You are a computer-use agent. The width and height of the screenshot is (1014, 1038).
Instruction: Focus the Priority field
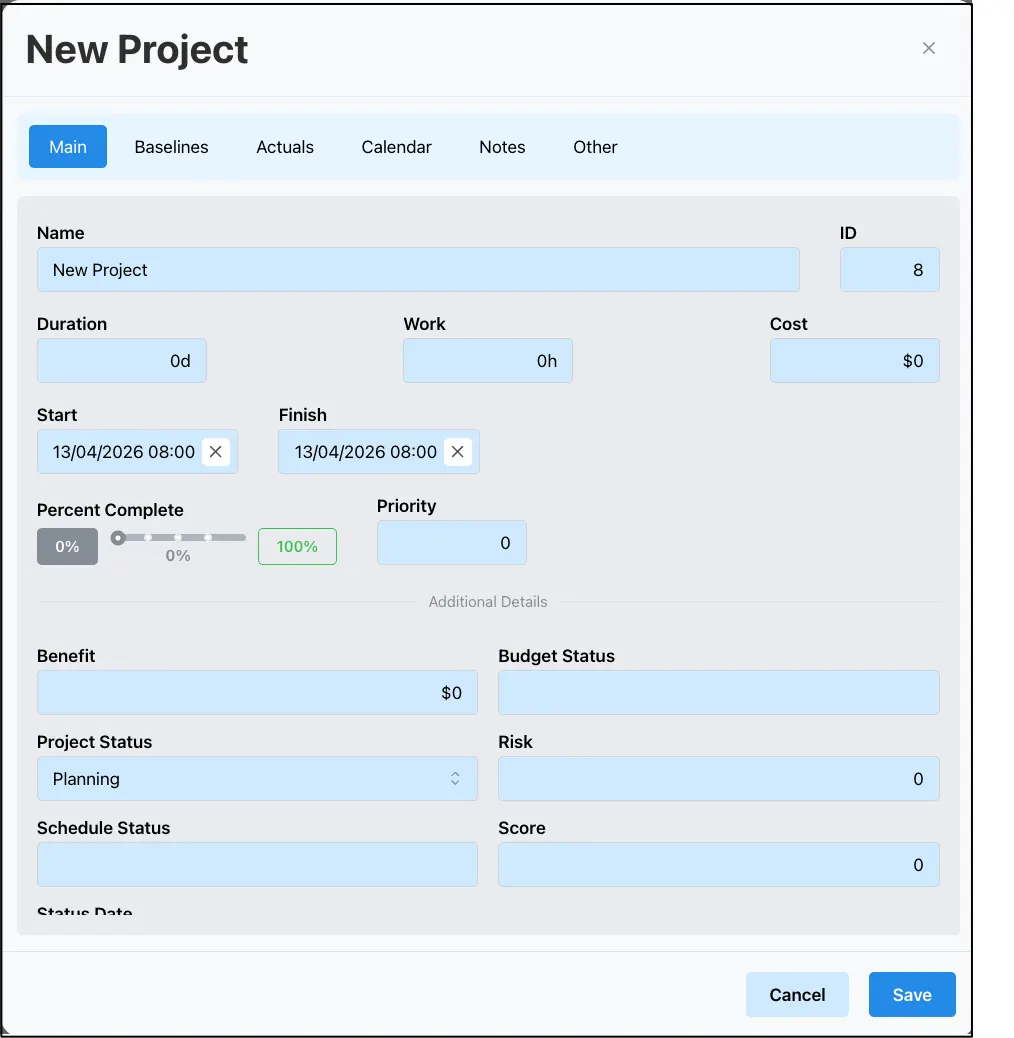pyautogui.click(x=452, y=542)
